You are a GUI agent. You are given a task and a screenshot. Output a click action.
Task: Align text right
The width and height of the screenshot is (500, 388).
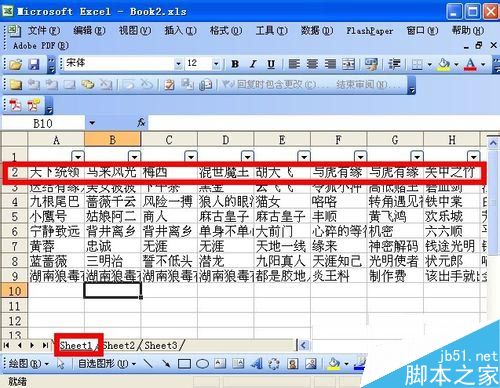[330, 63]
